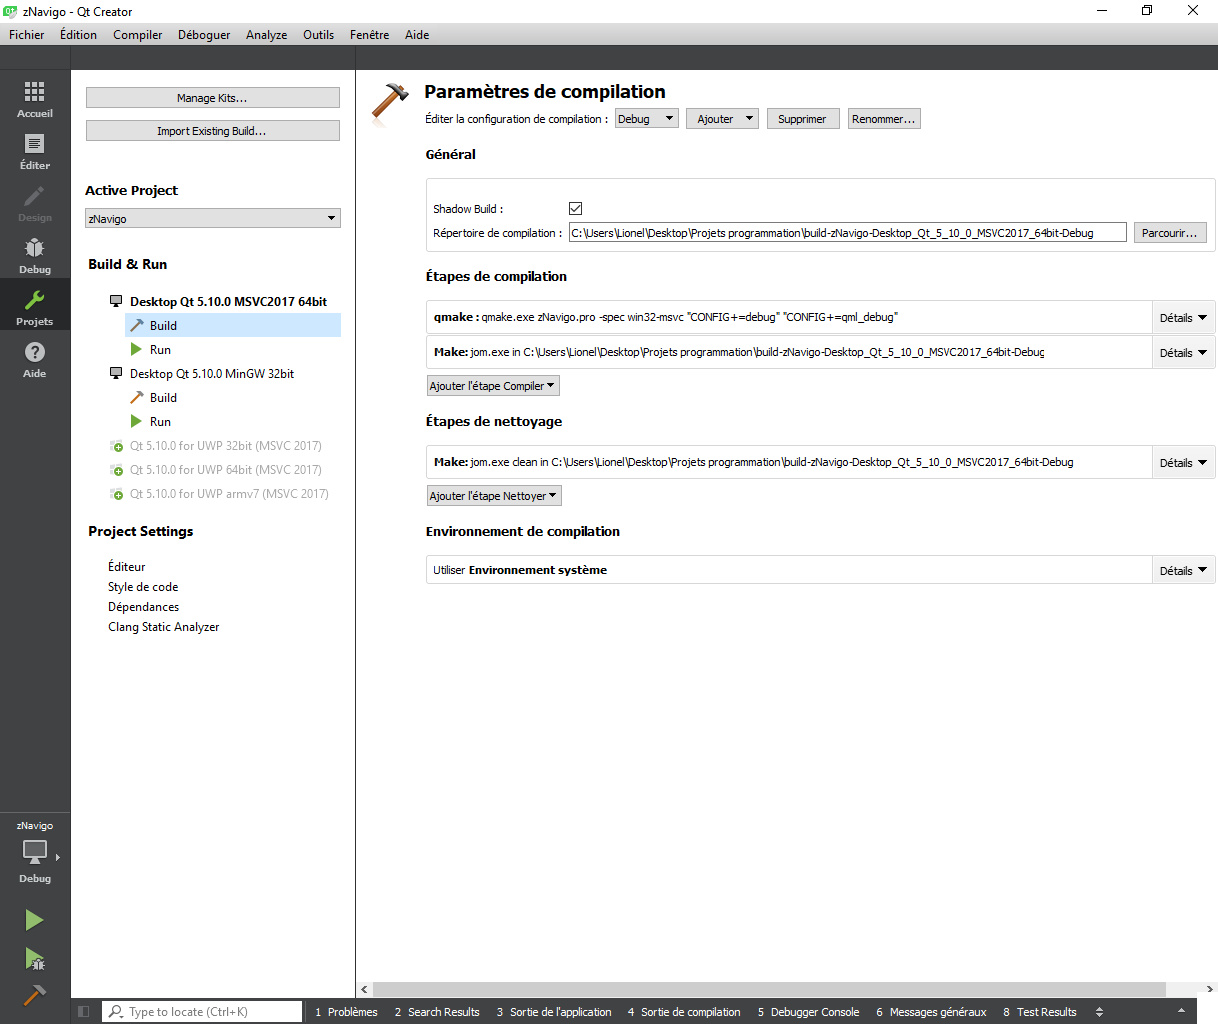Open the Debug mode in sidebar
Screen dimensions: 1218x1024
point(34,256)
